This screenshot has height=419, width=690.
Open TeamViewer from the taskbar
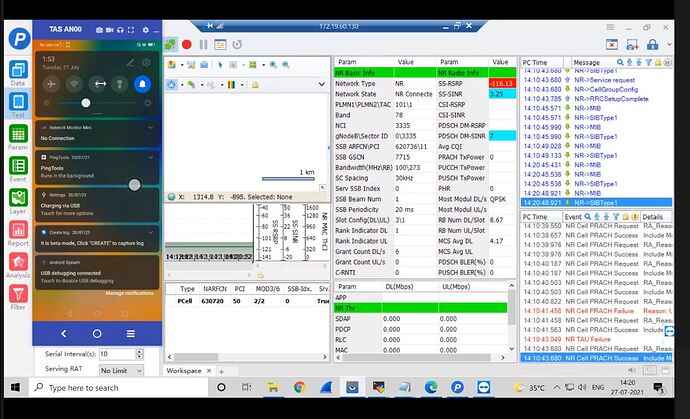[484, 387]
